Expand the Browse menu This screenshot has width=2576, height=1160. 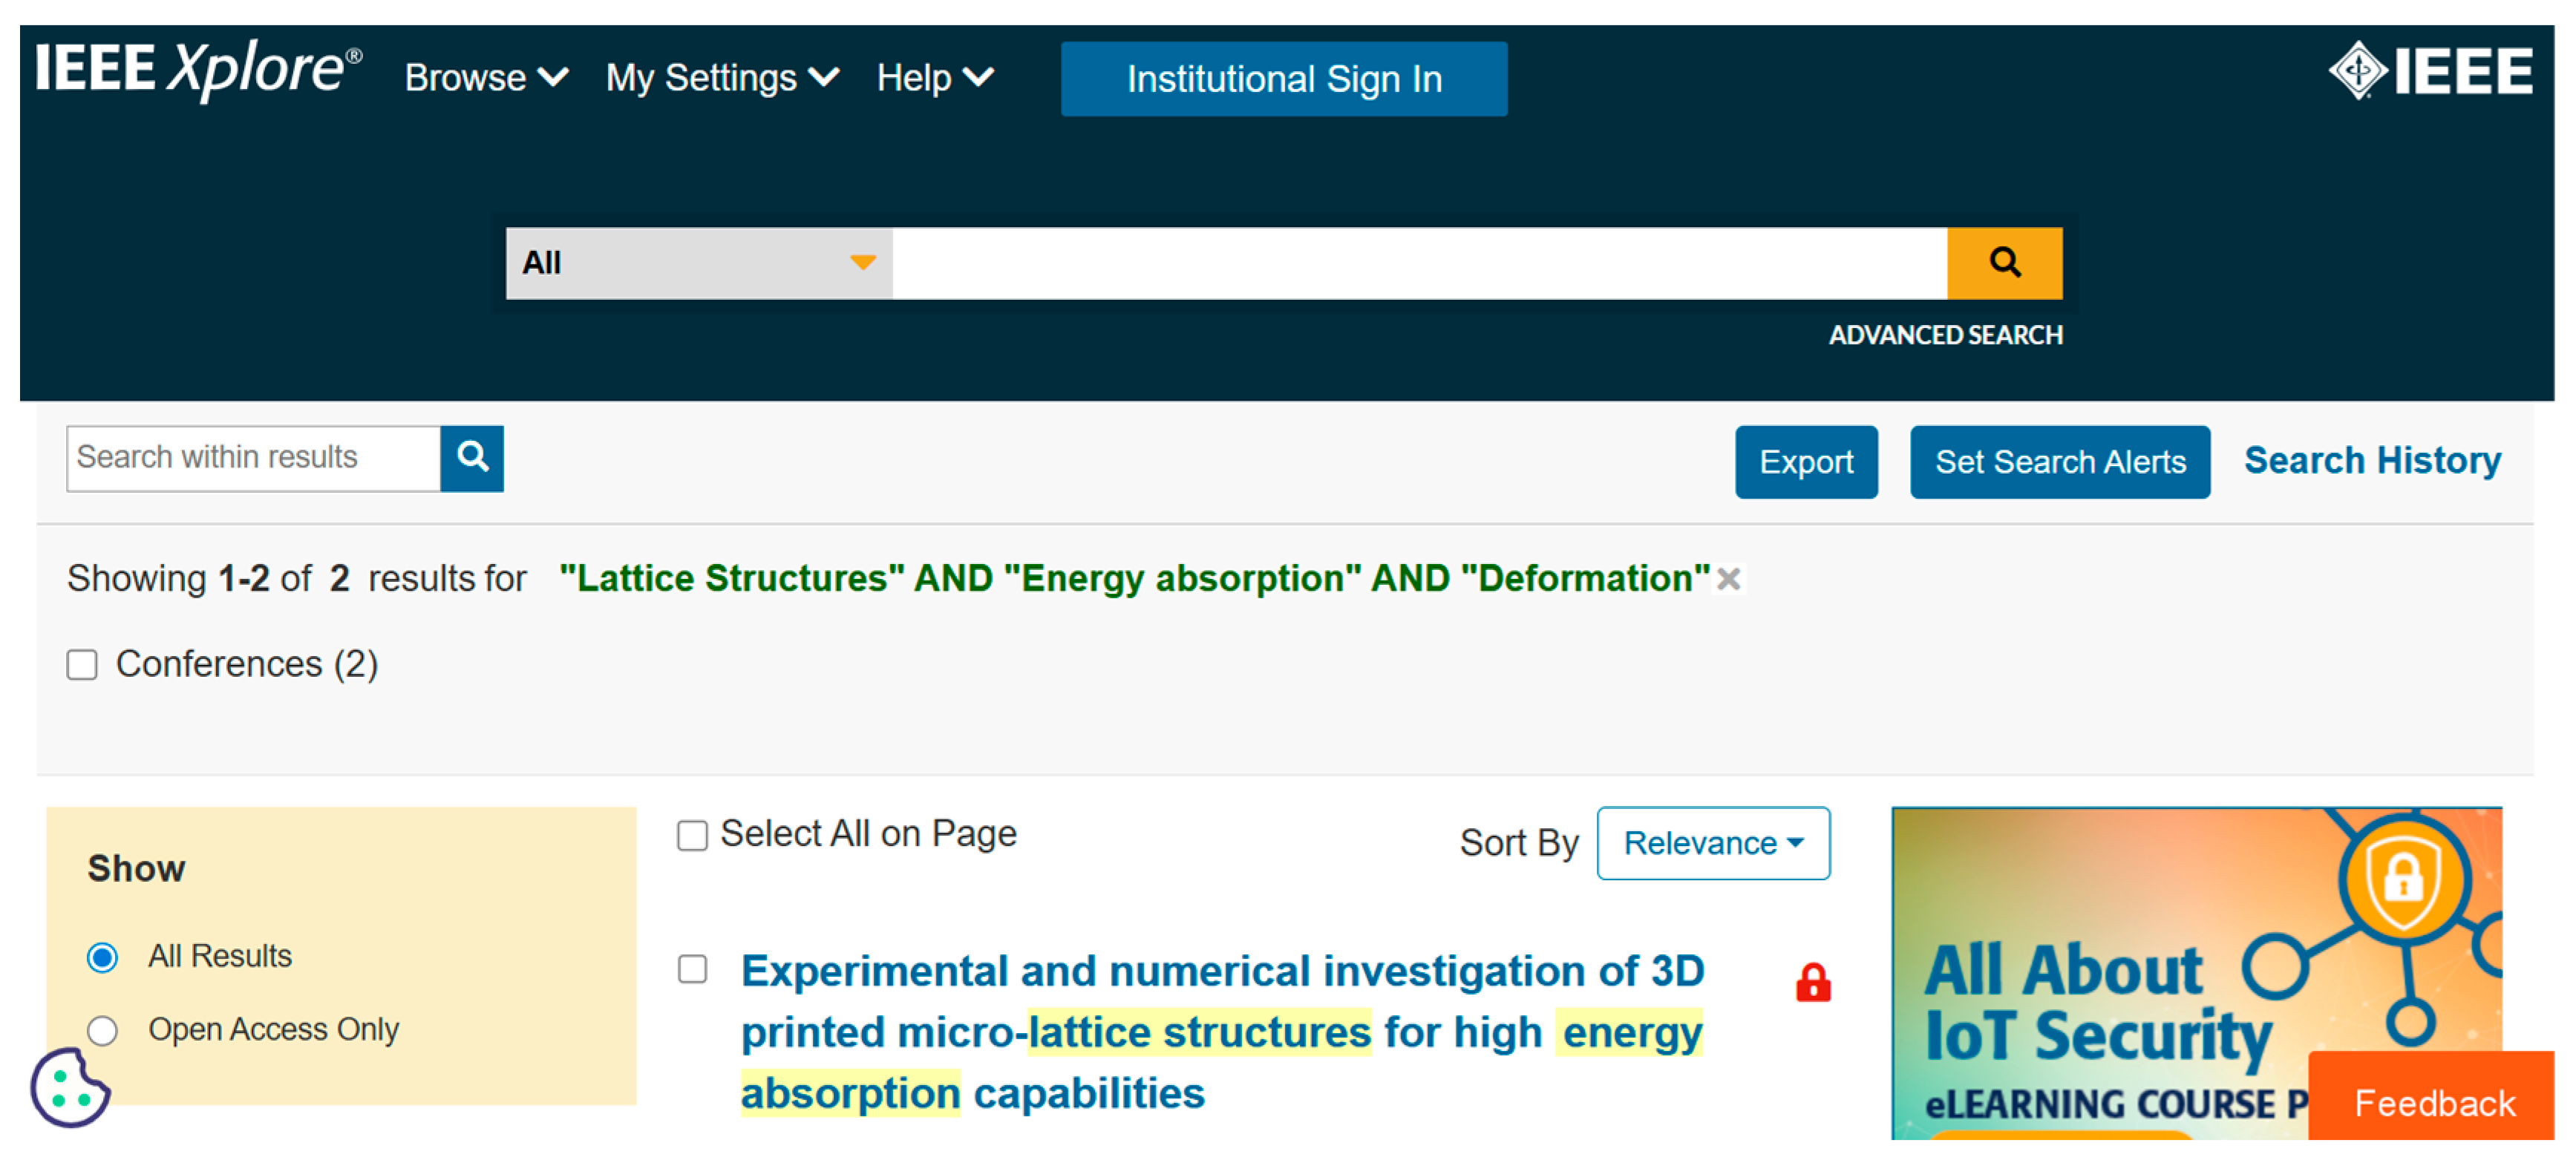coord(486,78)
